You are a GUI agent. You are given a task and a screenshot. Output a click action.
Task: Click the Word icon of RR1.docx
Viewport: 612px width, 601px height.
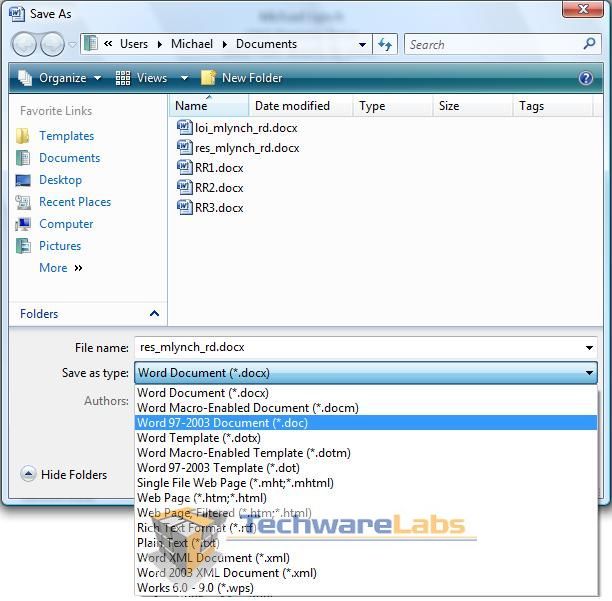(184, 167)
